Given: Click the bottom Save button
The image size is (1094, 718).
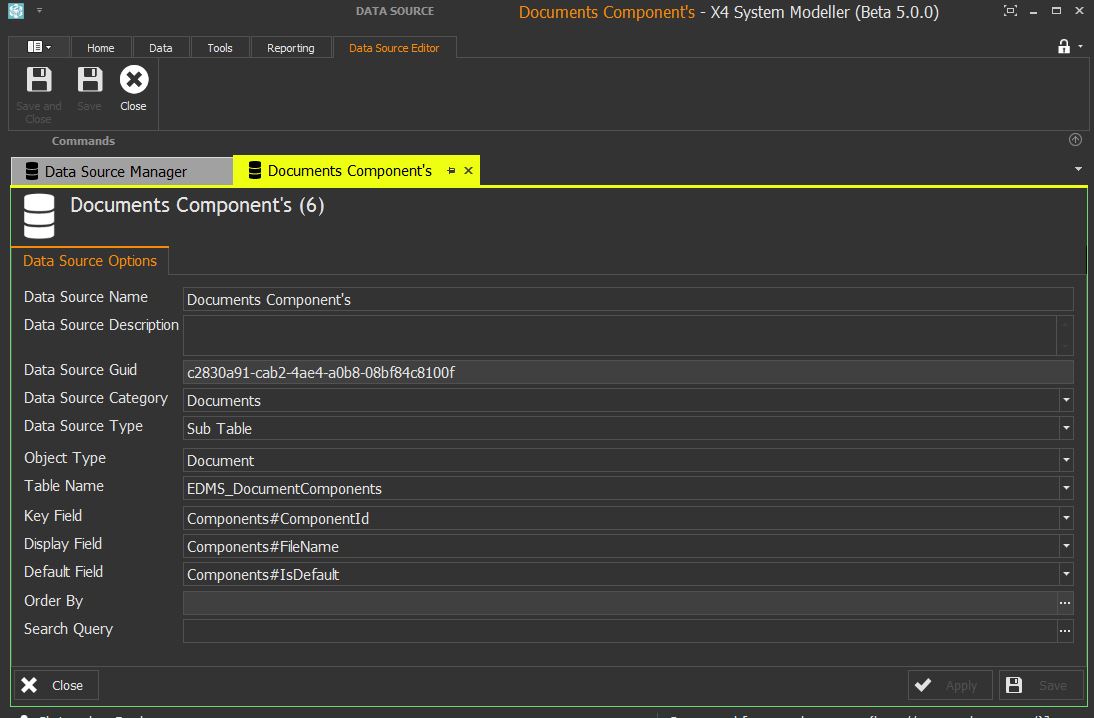Looking at the screenshot, I should click(x=1041, y=685).
